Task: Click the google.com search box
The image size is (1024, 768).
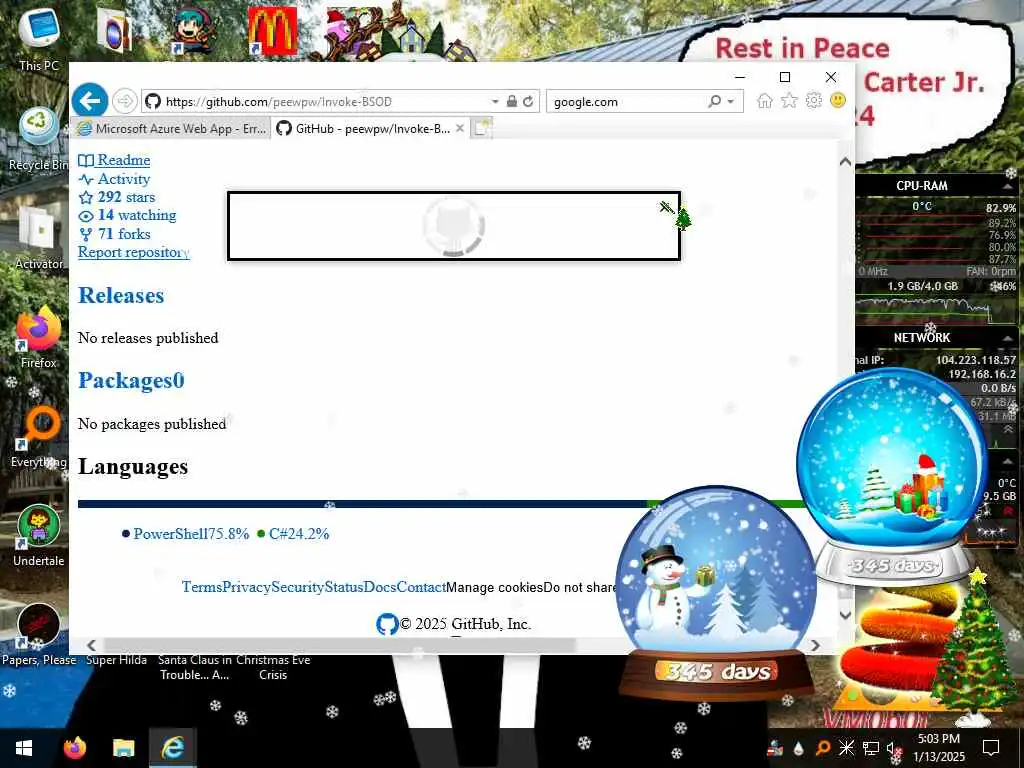Action: (627, 101)
